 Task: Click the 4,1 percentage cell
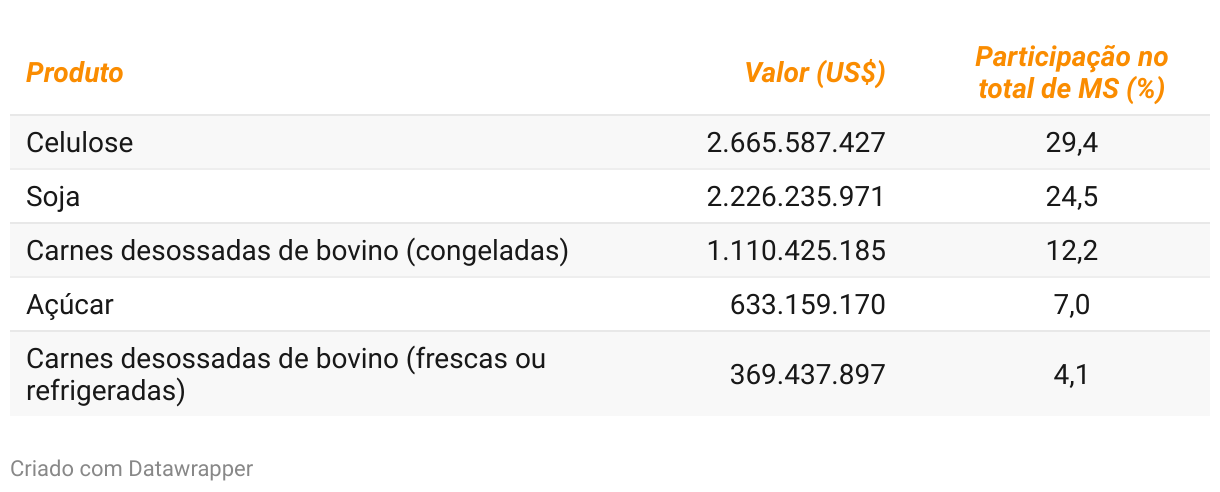[1072, 375]
